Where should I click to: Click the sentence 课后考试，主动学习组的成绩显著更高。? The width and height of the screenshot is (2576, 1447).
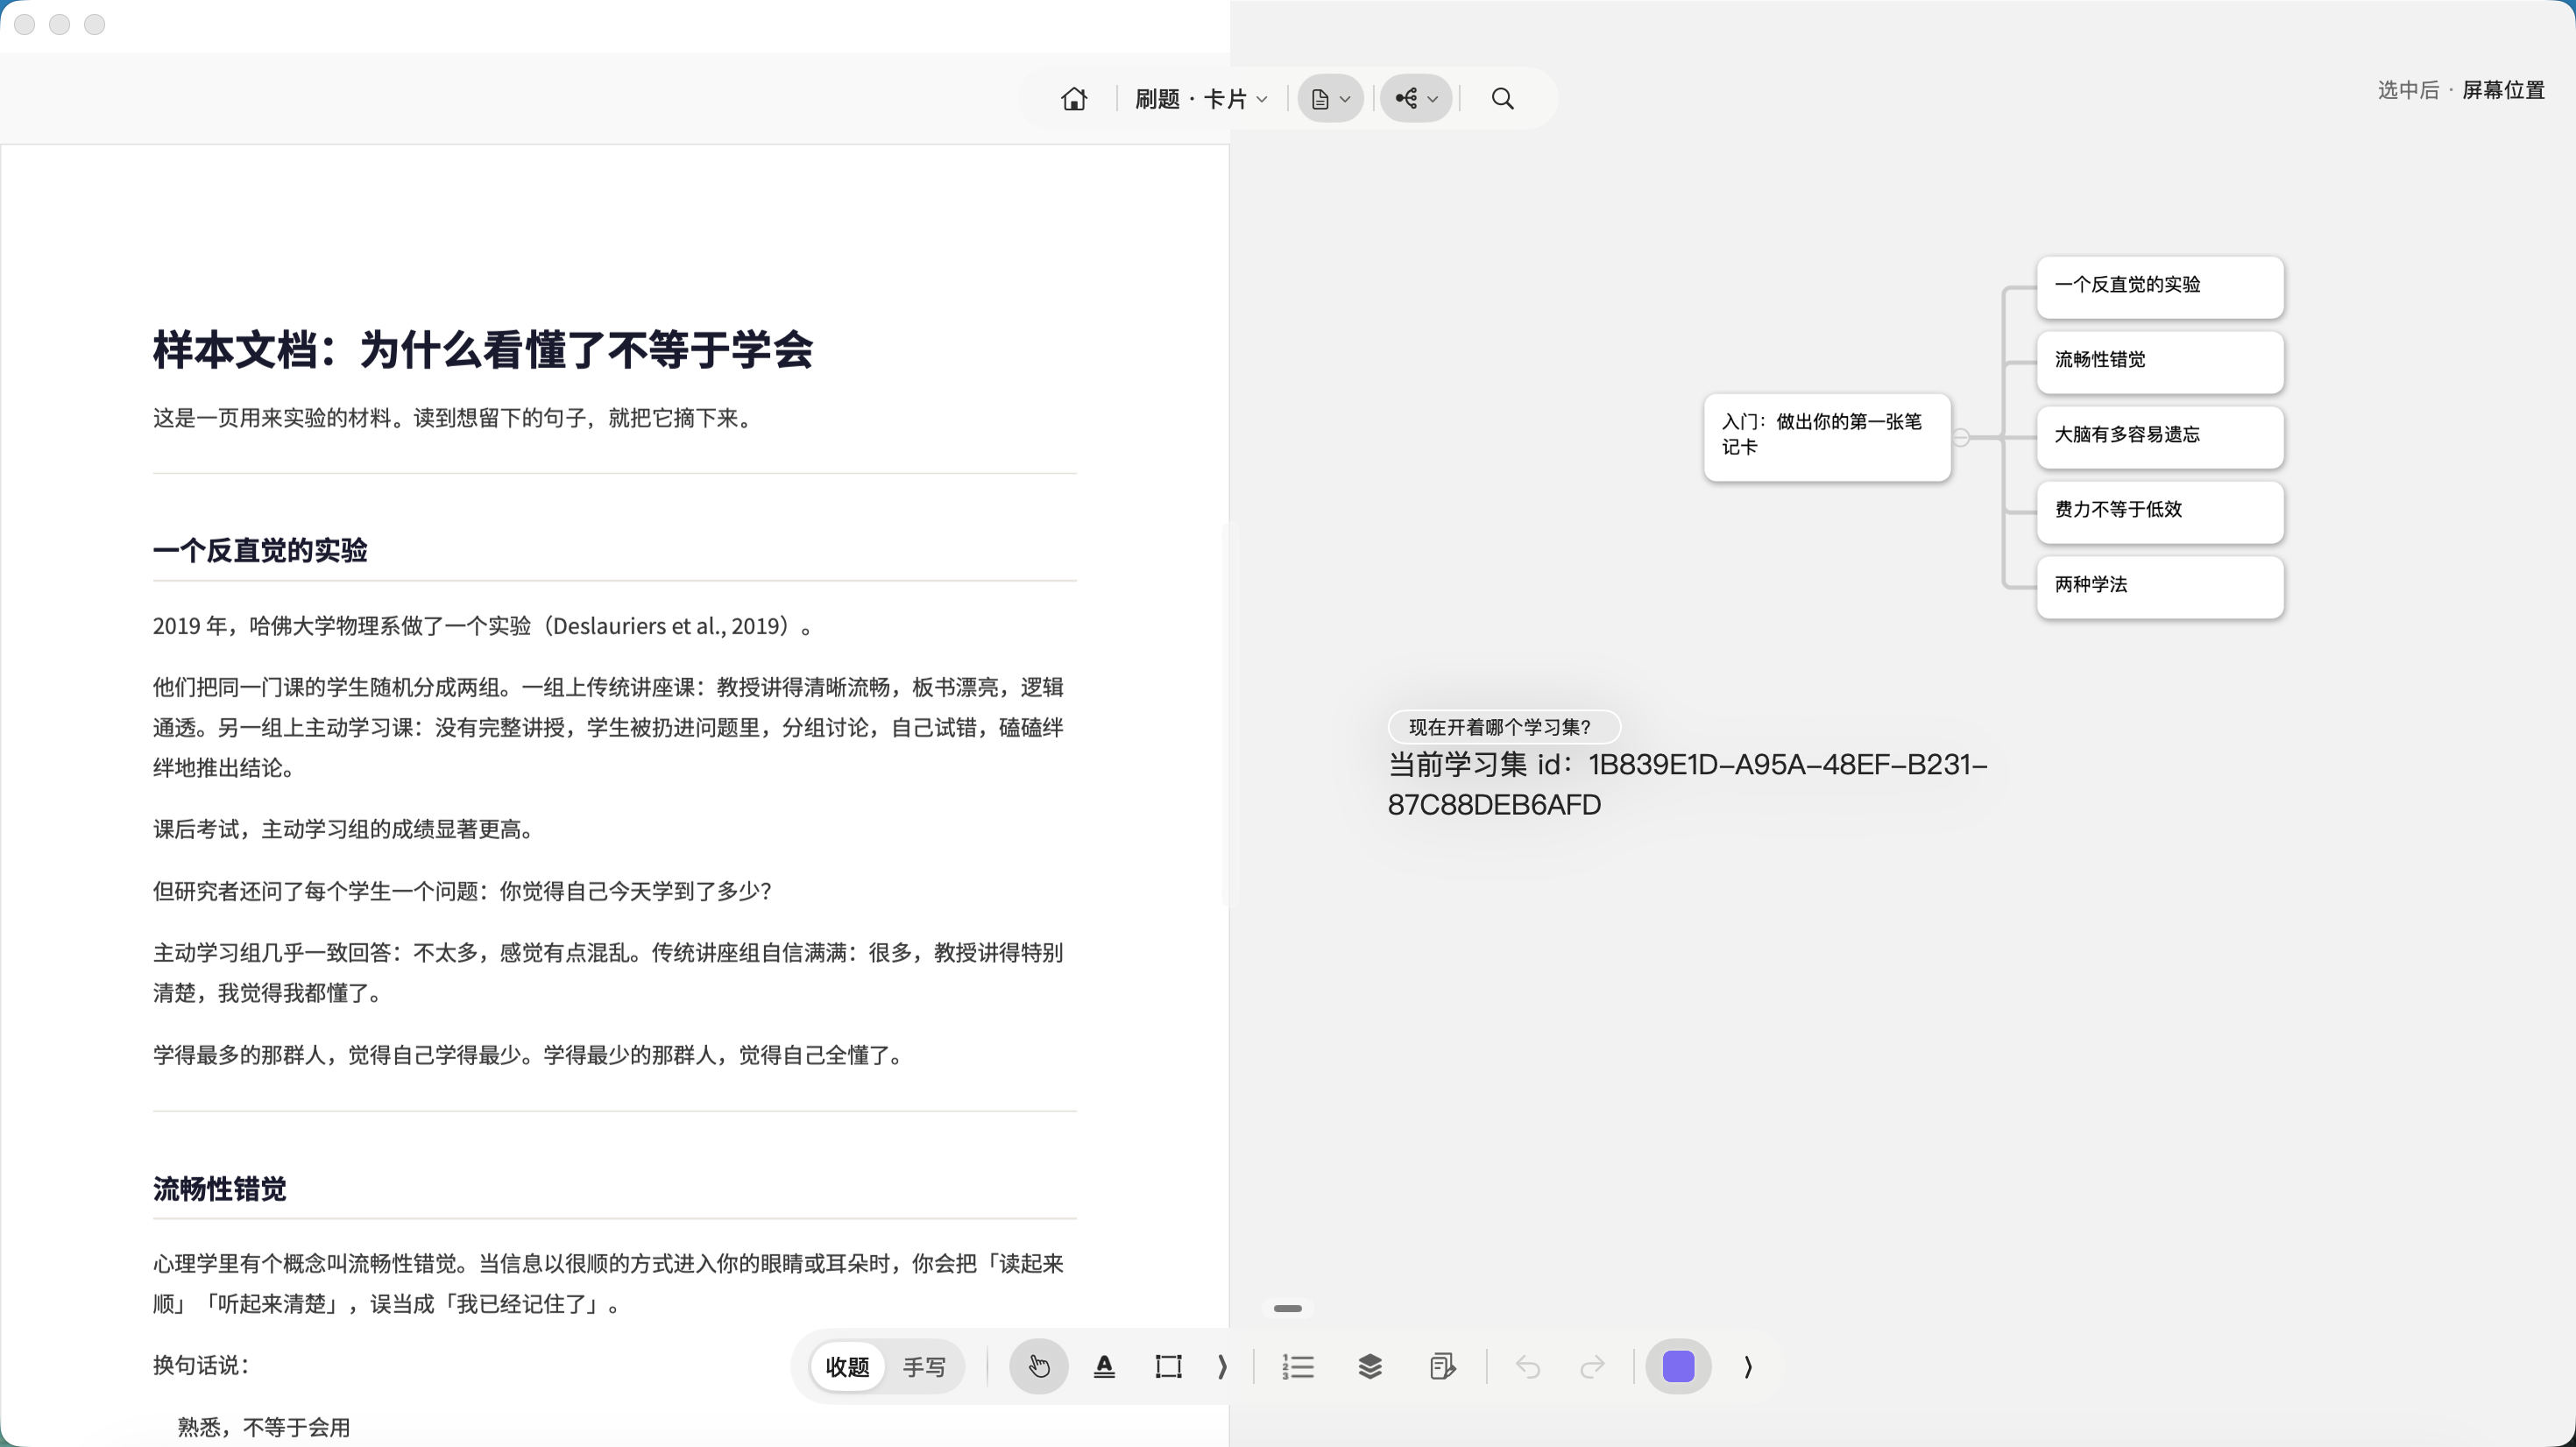347,829
